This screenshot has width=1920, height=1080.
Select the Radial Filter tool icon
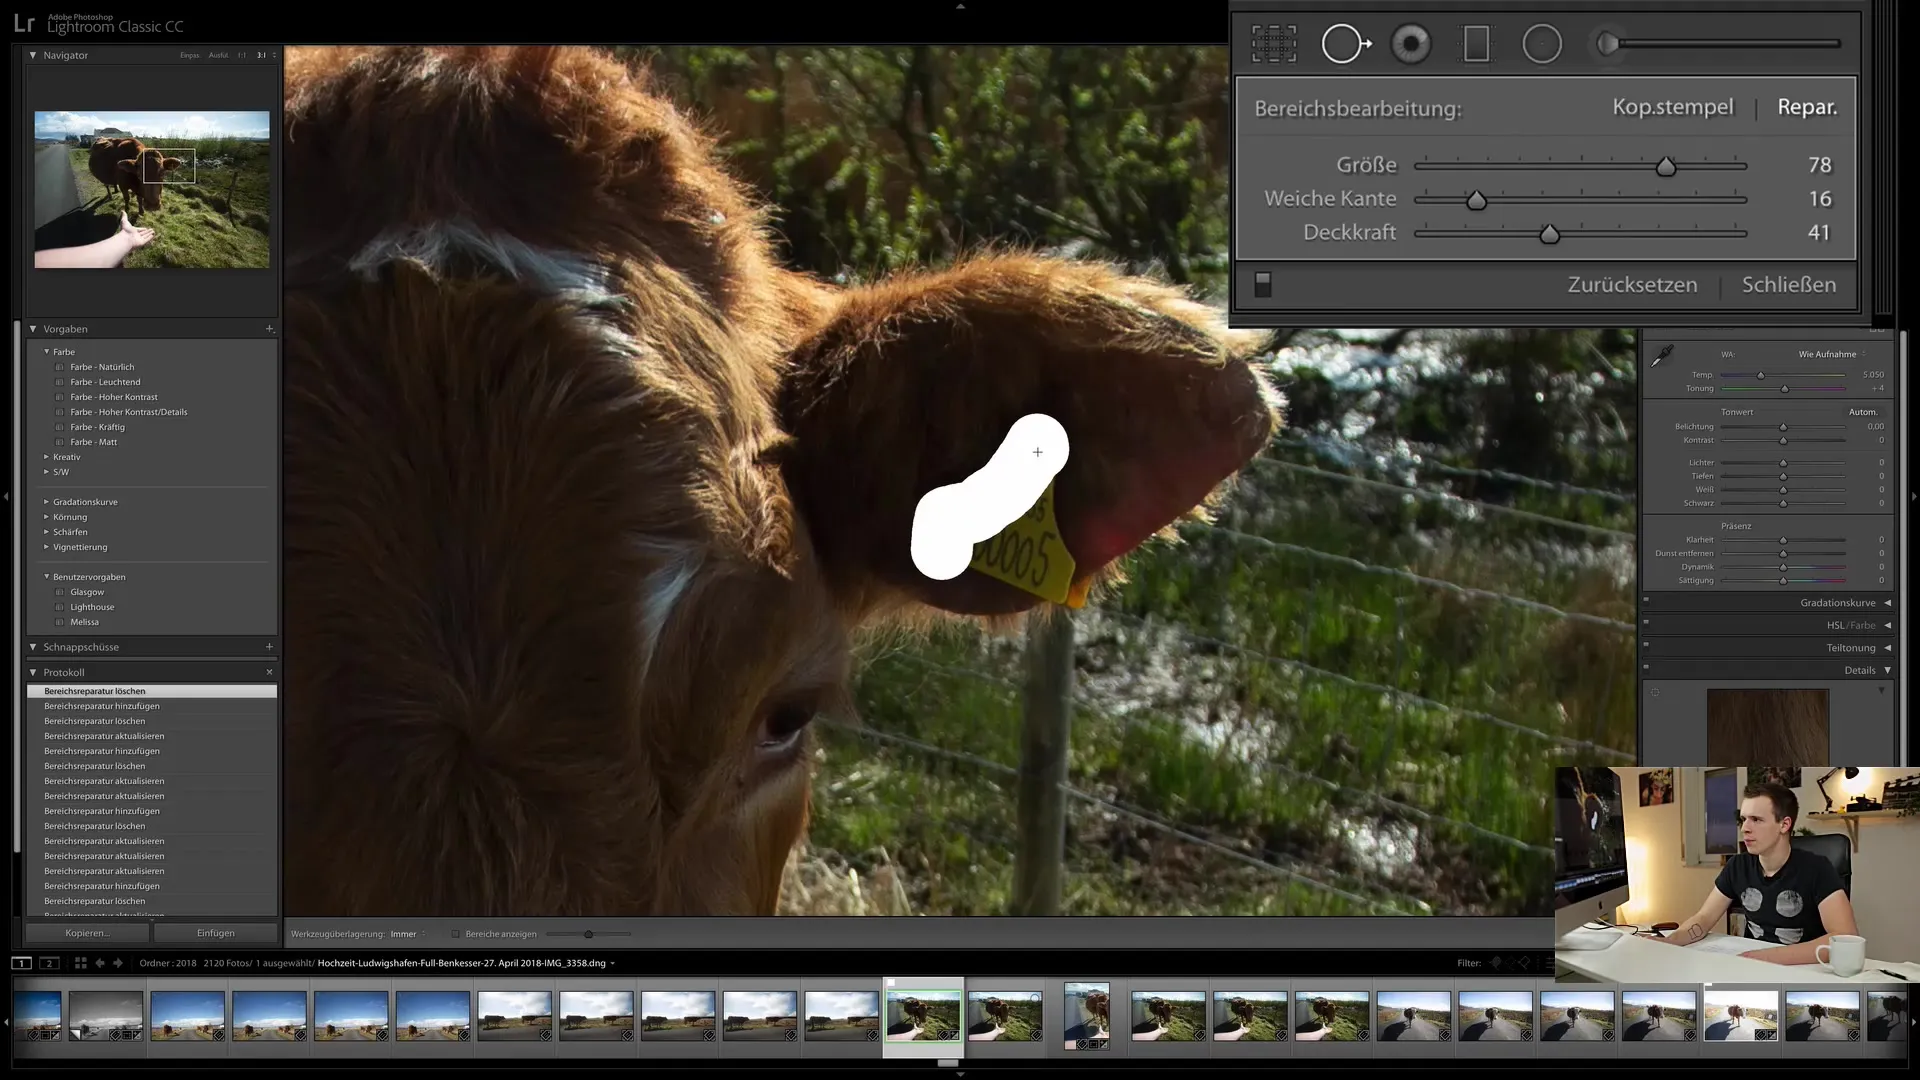click(x=1542, y=44)
